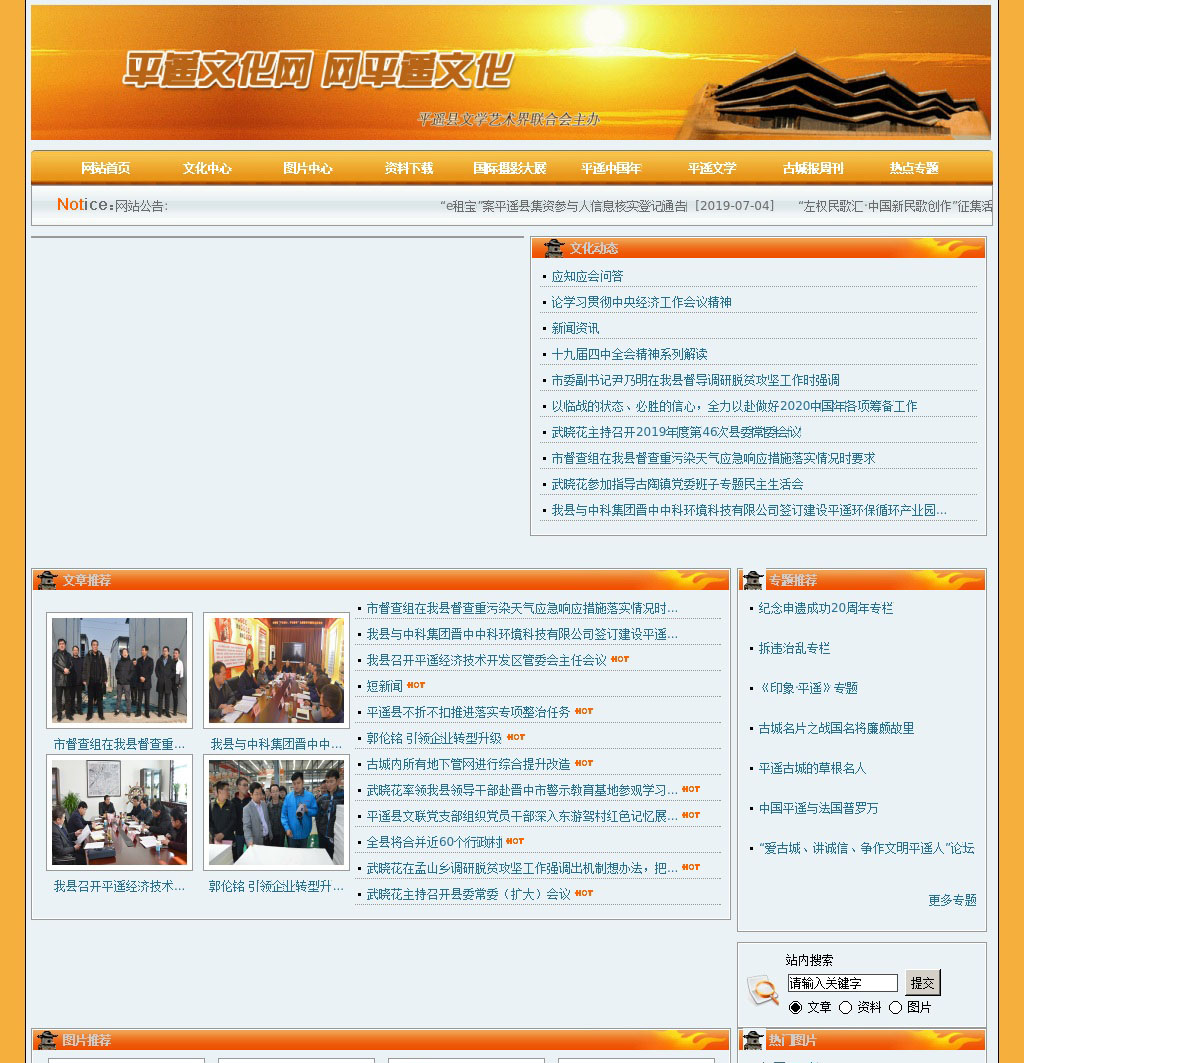The height and width of the screenshot is (1063, 1200).
Task: Click the pavilion icon beside 热门图片
Action: (x=753, y=1040)
